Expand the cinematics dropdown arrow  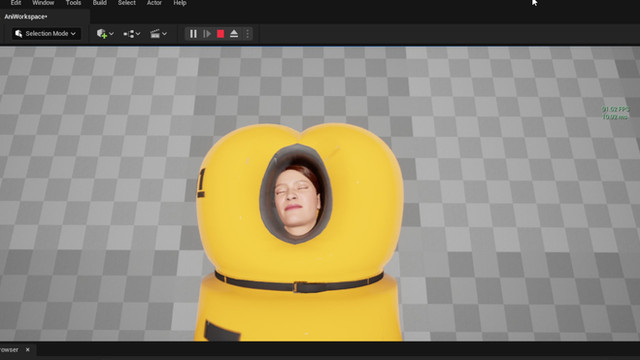[164, 34]
